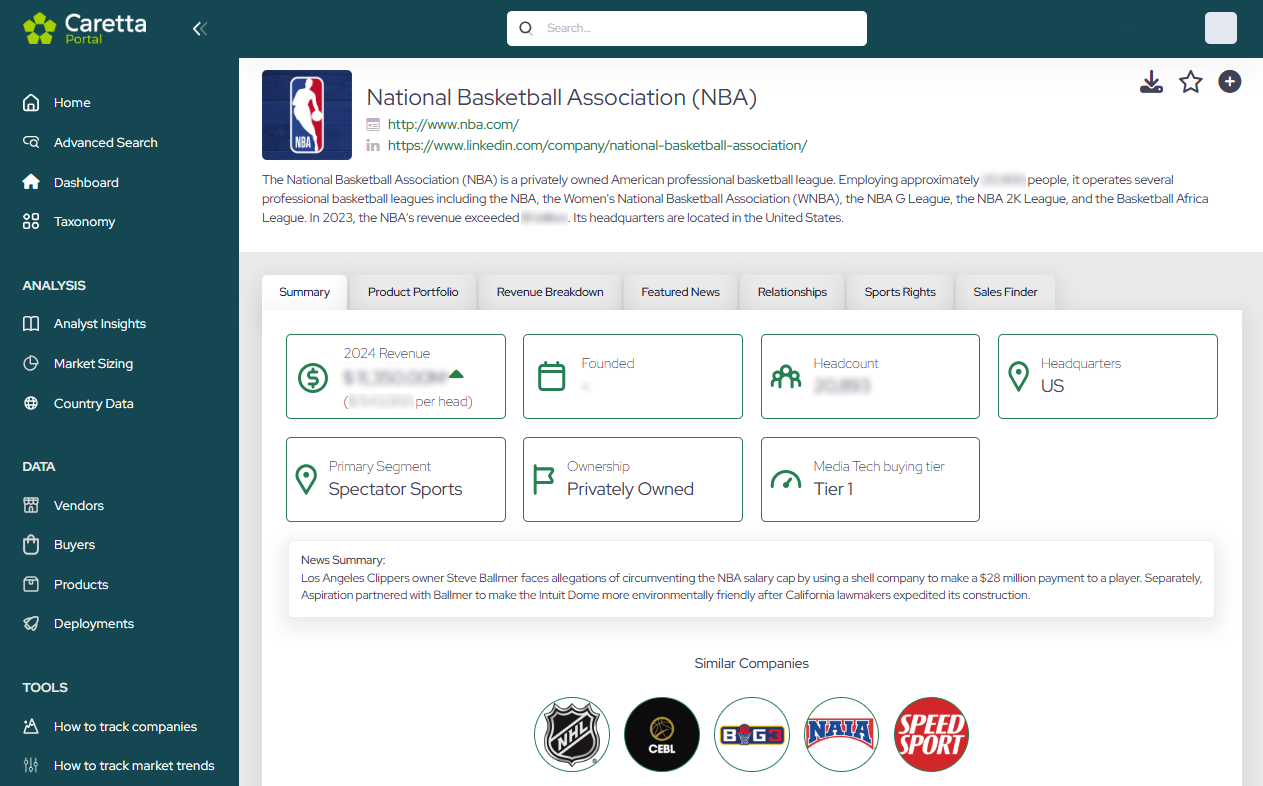Open How to track companies
1263x786 pixels.
pyautogui.click(x=125, y=727)
